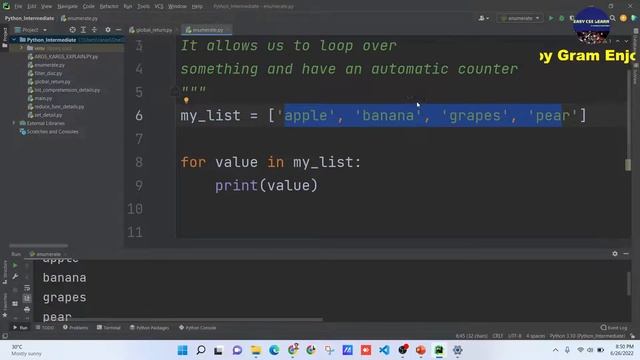The width and height of the screenshot is (640, 360).
Task: Open the Run tool window button
Action: (20, 328)
